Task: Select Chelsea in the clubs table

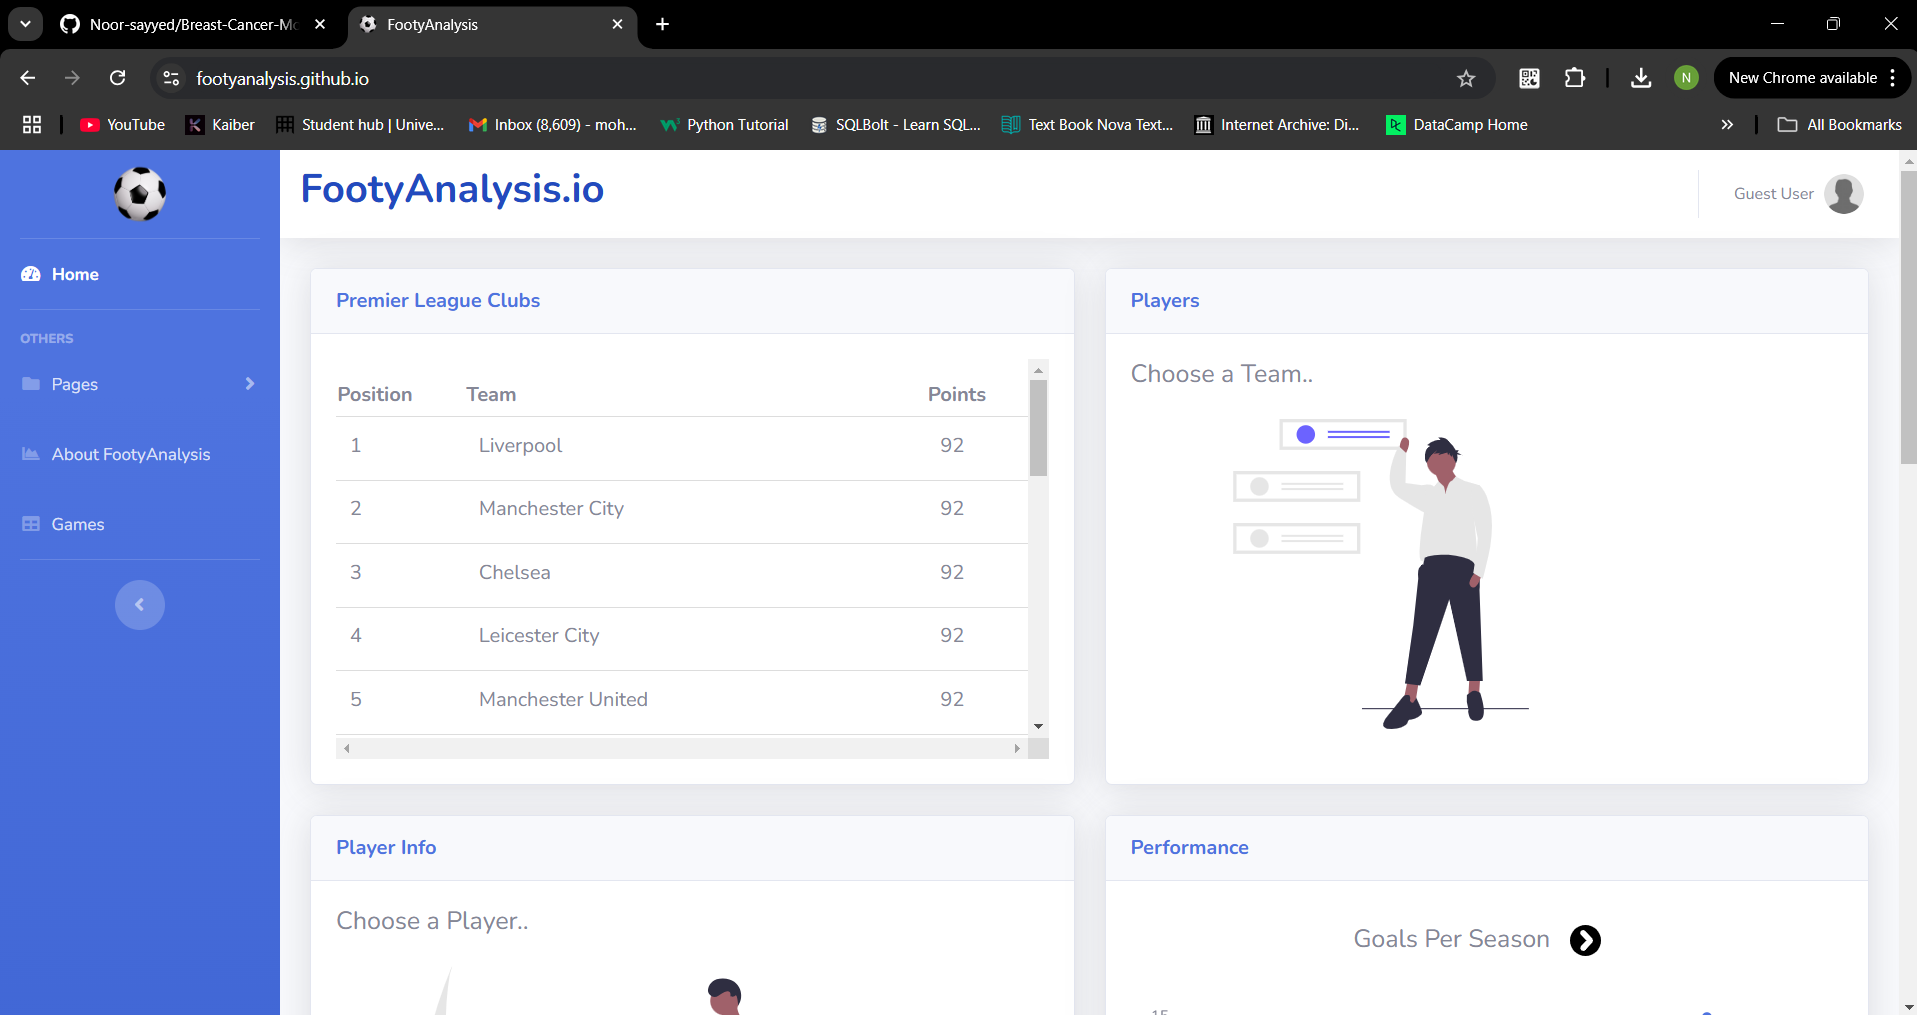Action: pos(682,573)
